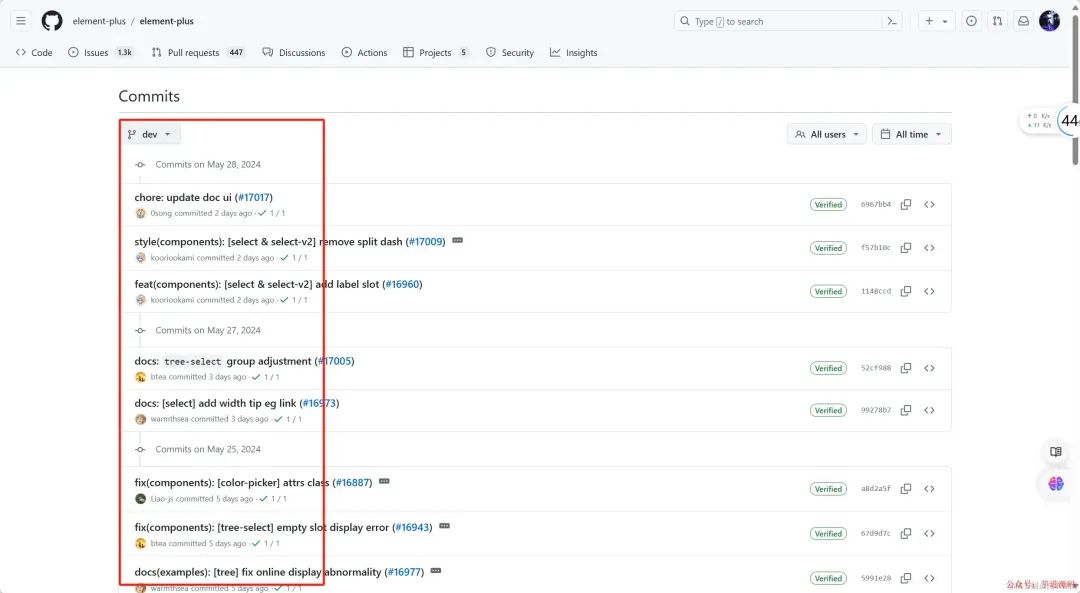This screenshot has width=1080, height=593.
Task: Open the element-plus repository name link
Action: click(x=167, y=21)
